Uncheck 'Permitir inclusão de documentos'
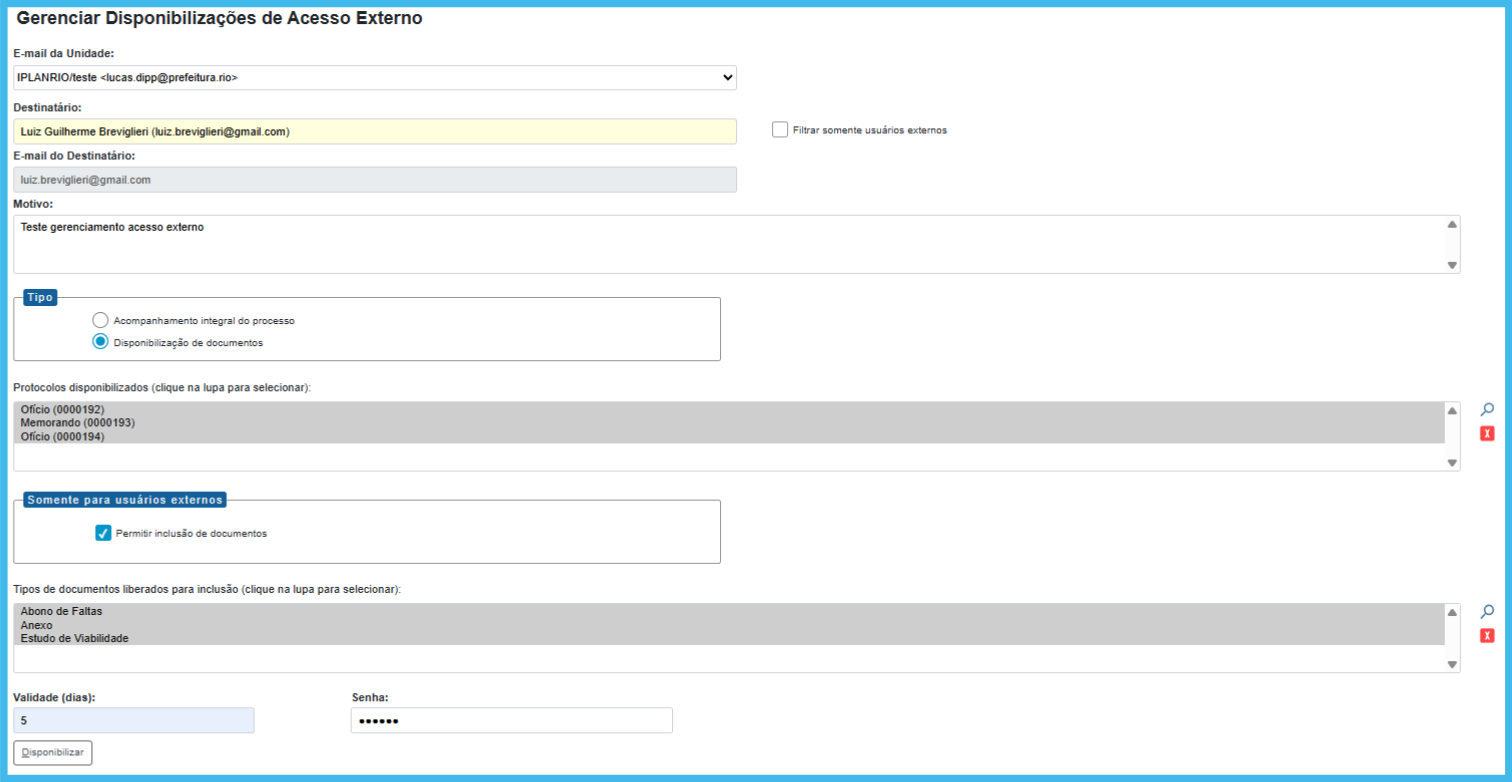 click(103, 533)
